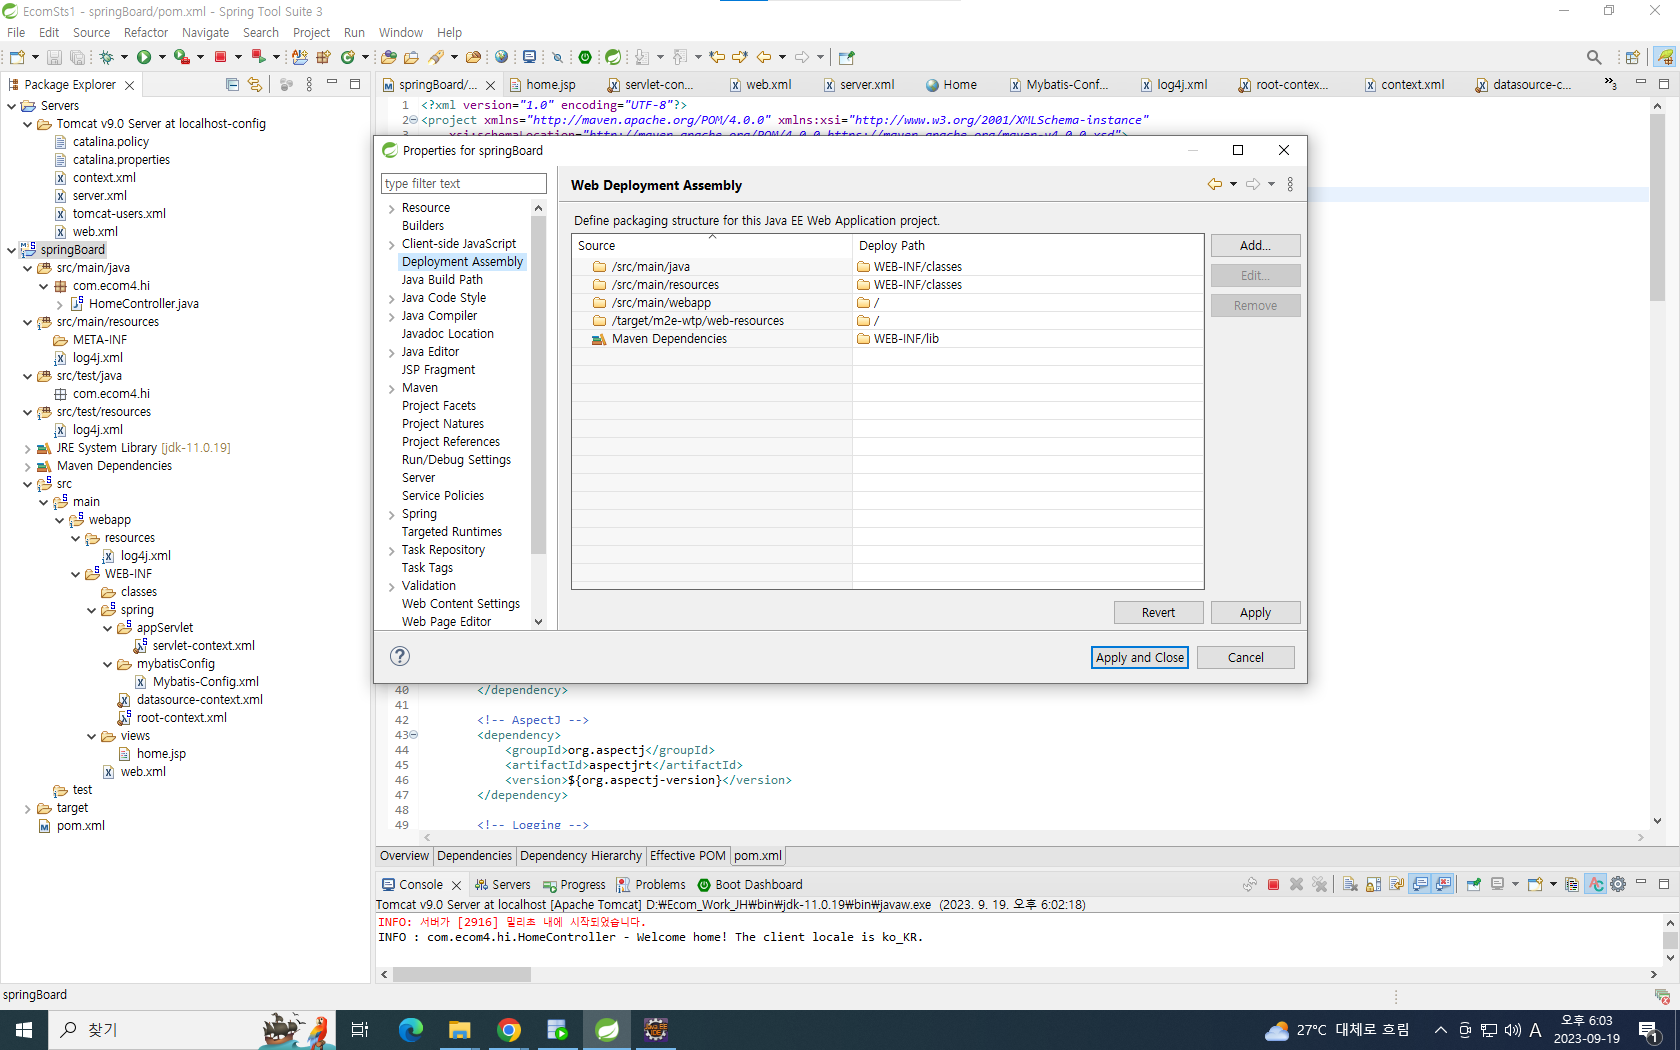Click the Apply button
The image size is (1680, 1050).
click(1255, 612)
